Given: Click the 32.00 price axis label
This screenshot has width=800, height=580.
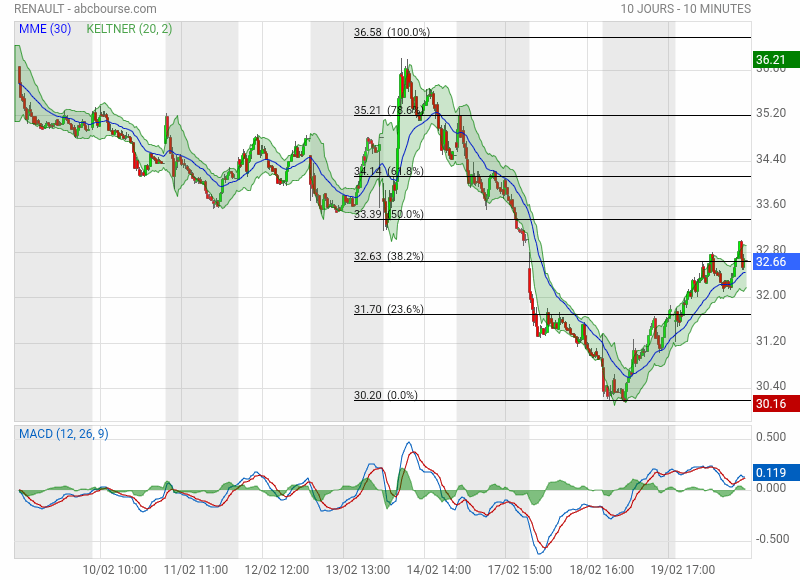Looking at the screenshot, I should (771, 294).
